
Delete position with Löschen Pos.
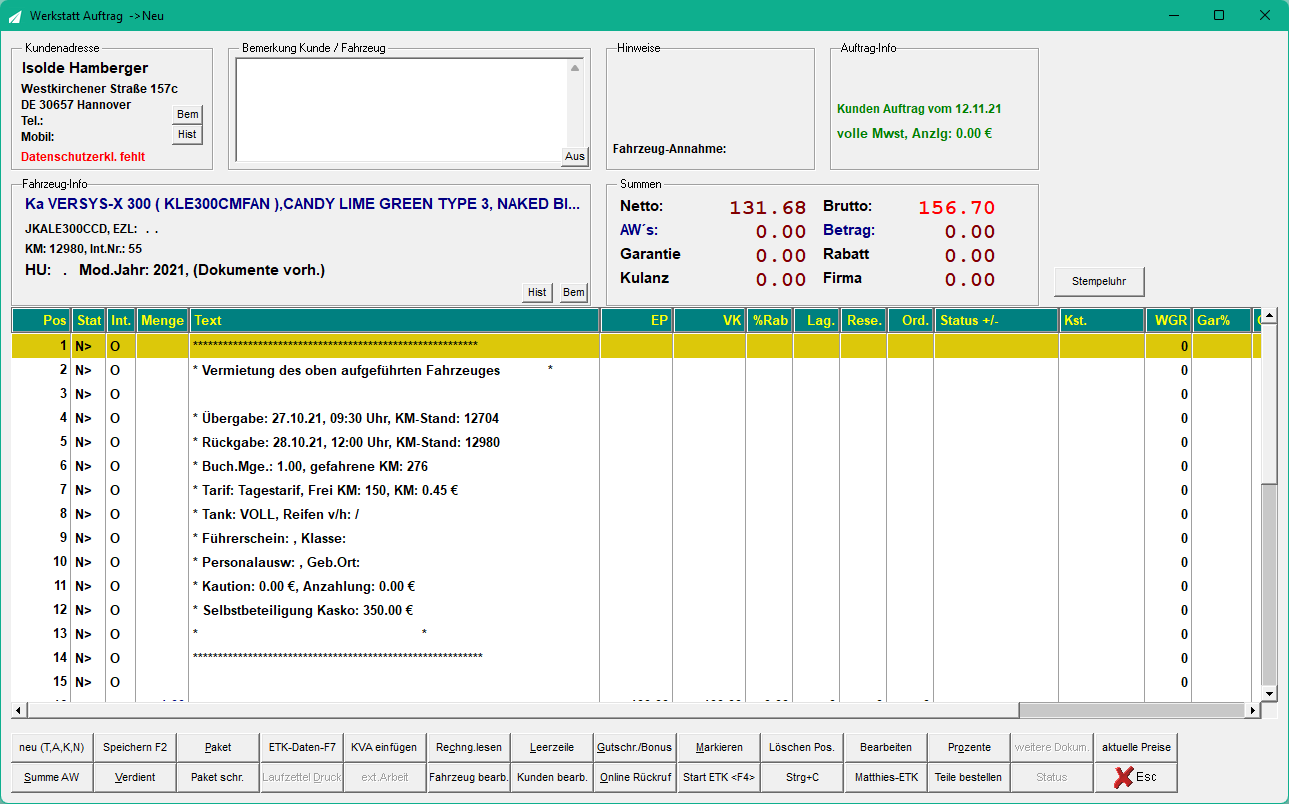(802, 747)
